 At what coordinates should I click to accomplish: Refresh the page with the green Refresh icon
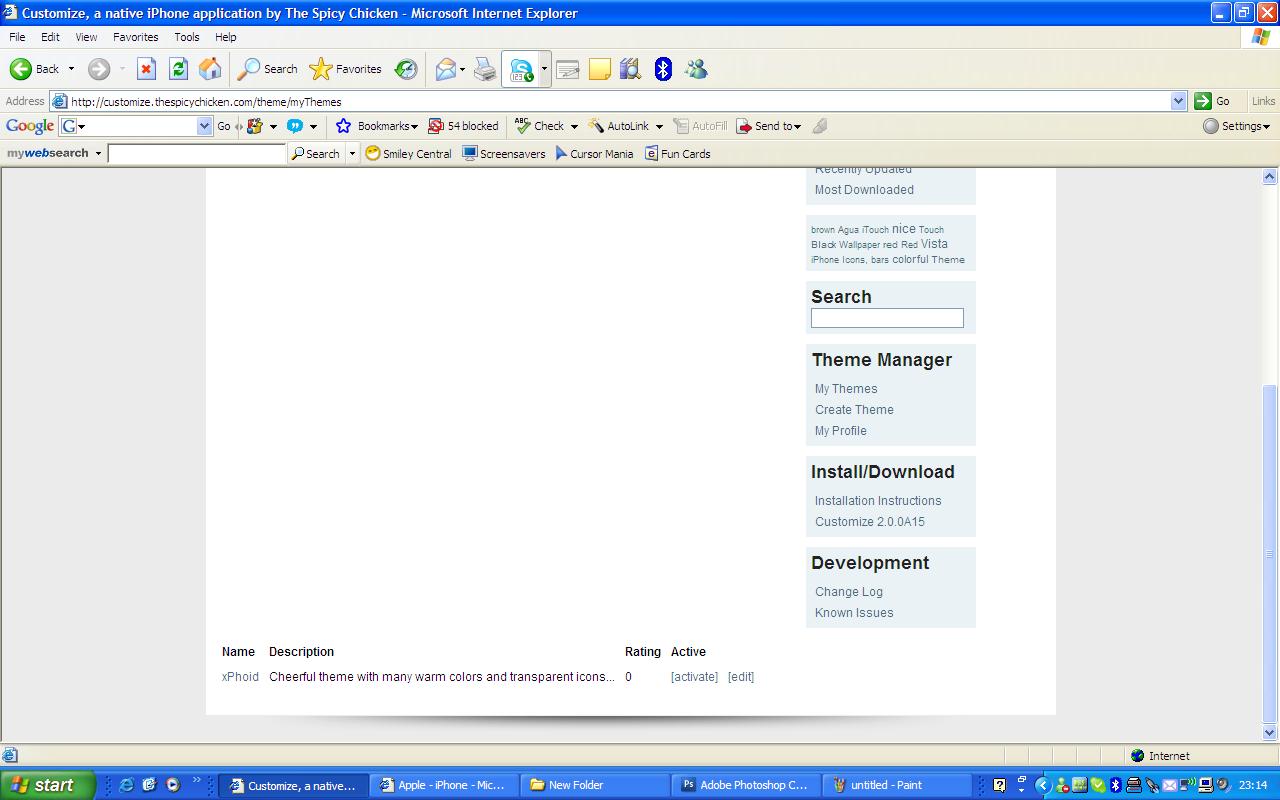(178, 69)
